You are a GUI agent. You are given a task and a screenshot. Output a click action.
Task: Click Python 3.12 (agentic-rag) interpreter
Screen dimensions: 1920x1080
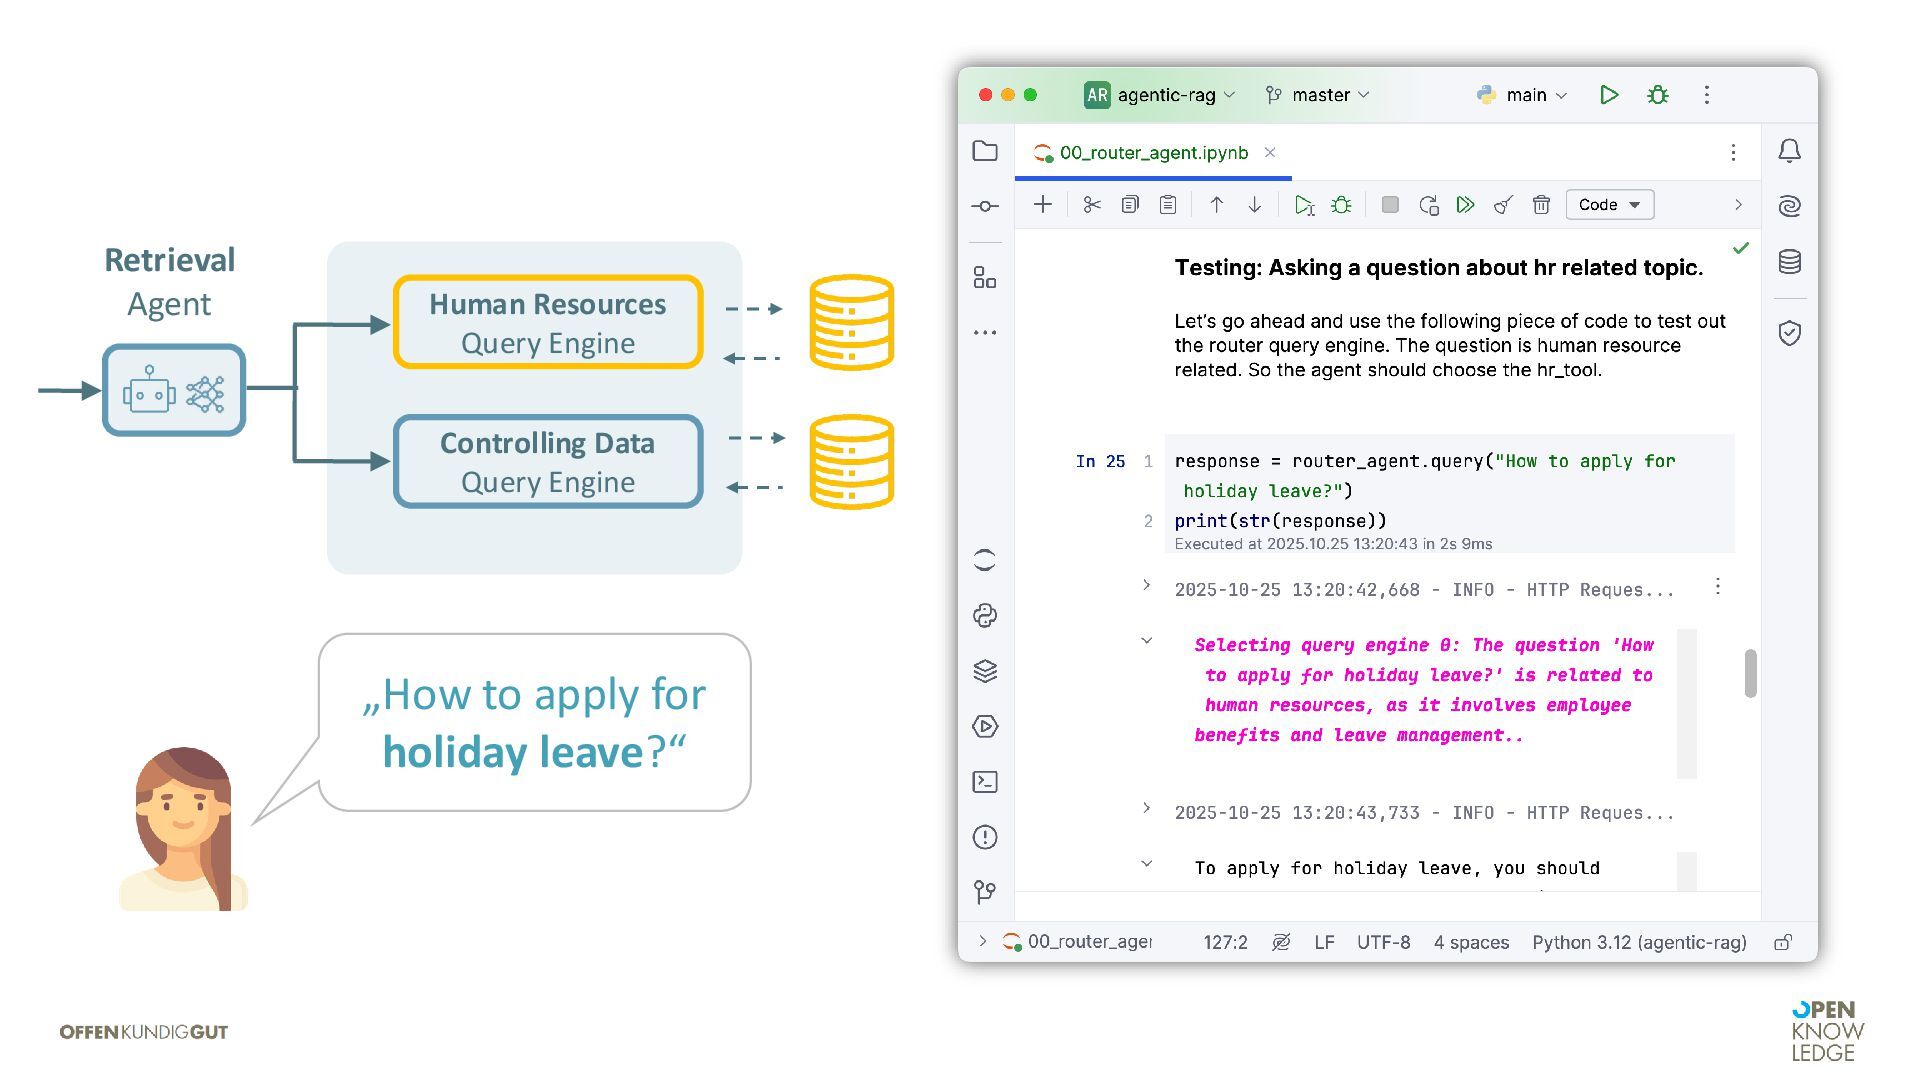1639,942
